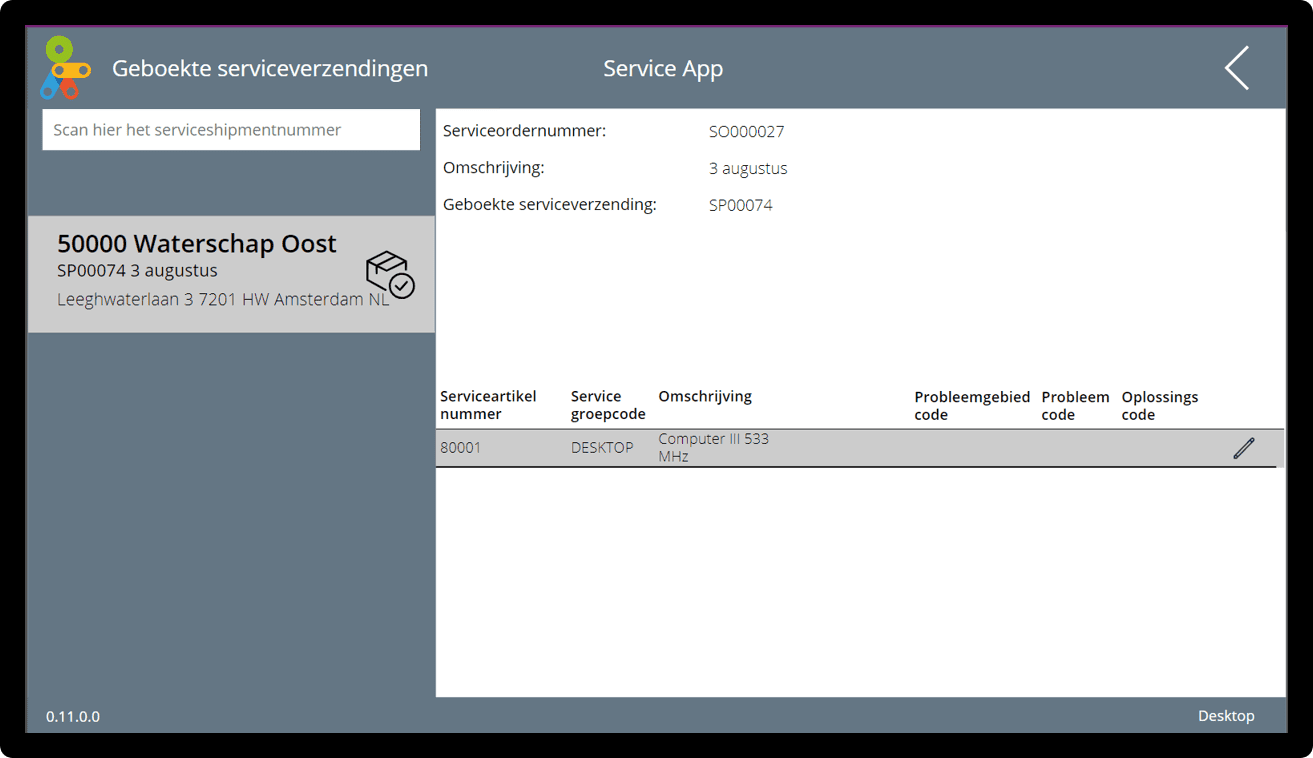The width and height of the screenshot is (1313, 758).
Task: Click the Omschrijving label above the table
Action: [494, 168]
